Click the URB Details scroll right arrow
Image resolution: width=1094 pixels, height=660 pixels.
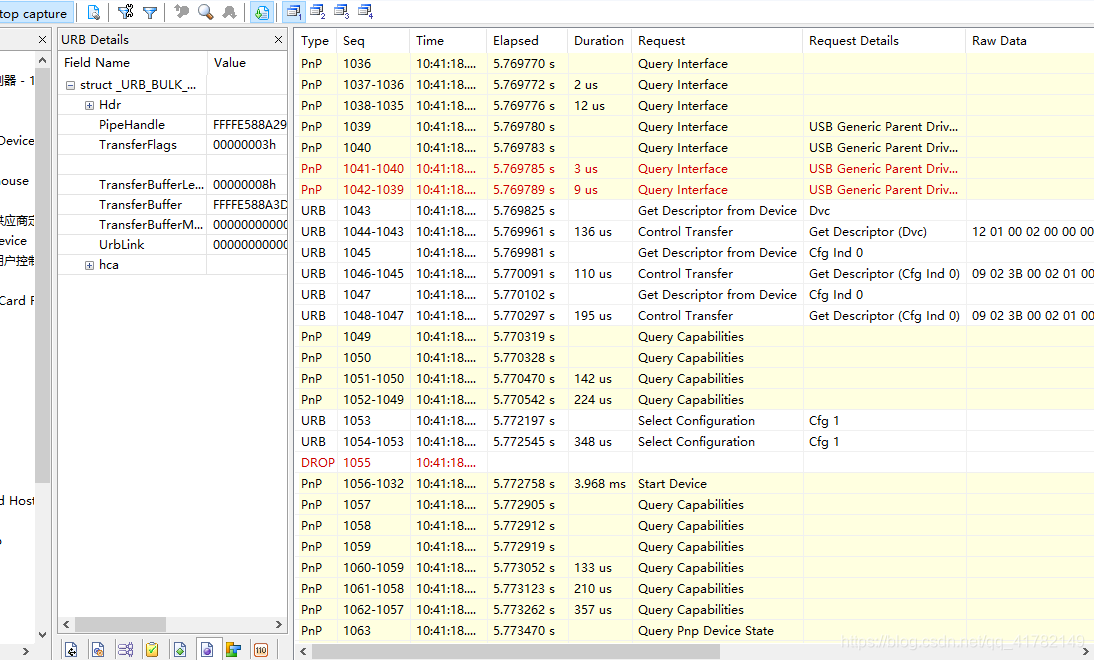278,624
